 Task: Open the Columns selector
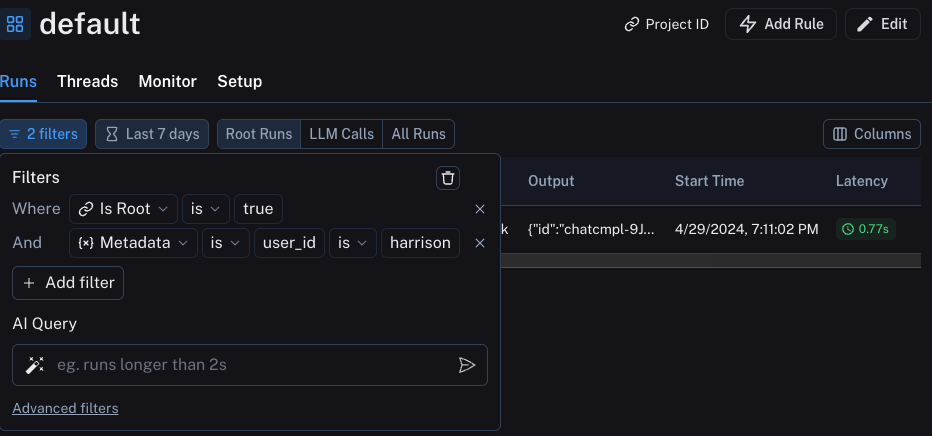click(871, 134)
